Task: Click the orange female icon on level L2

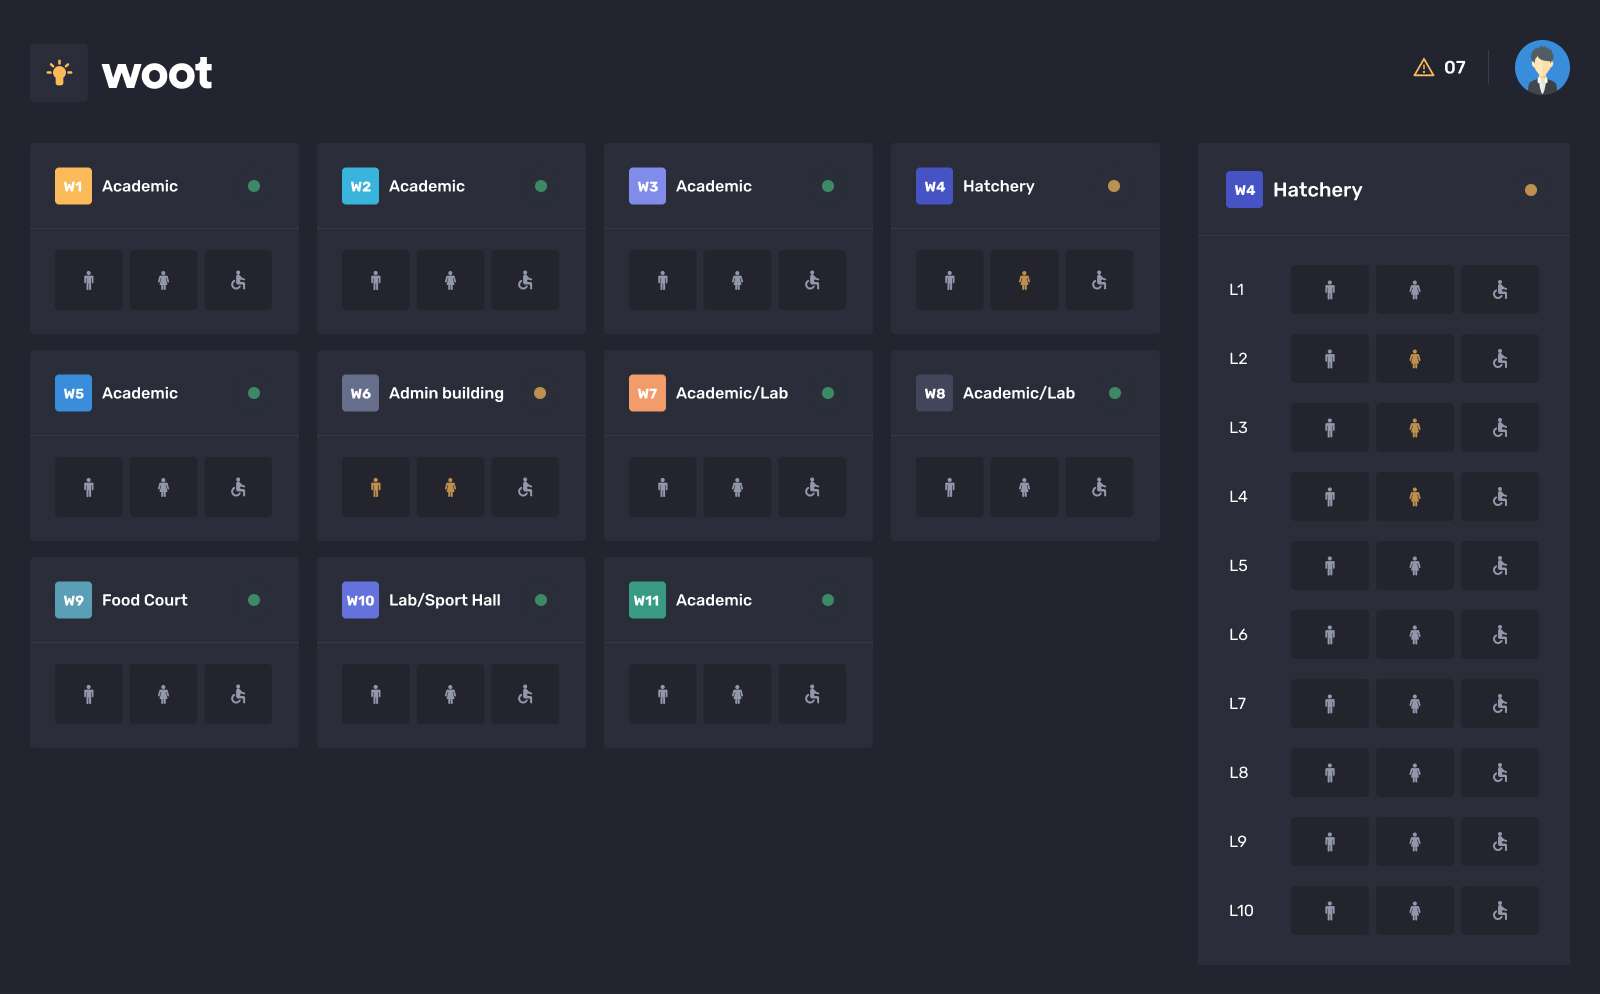Action: 1415,359
